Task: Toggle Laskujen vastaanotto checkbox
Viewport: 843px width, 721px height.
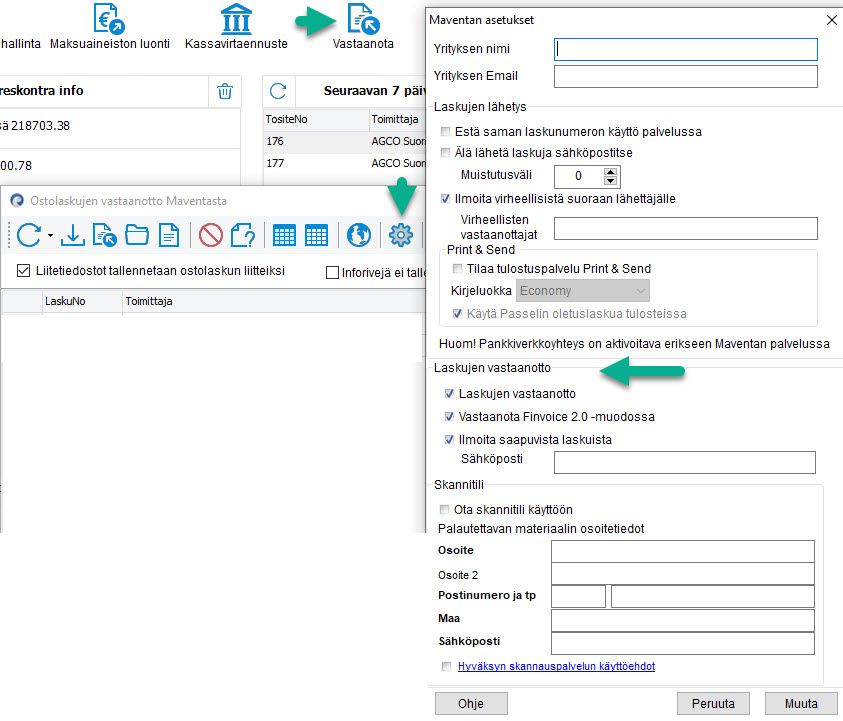Action: tap(449, 394)
